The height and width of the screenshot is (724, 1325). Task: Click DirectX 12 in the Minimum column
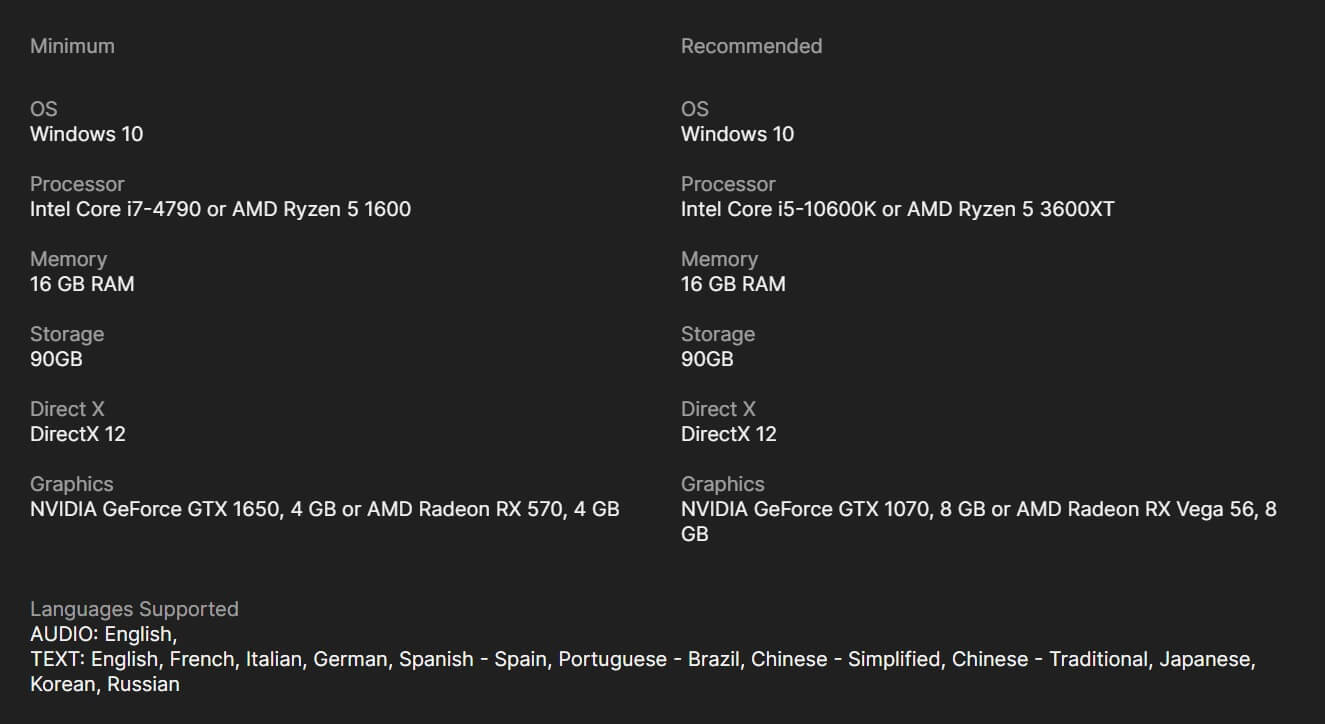click(x=78, y=434)
